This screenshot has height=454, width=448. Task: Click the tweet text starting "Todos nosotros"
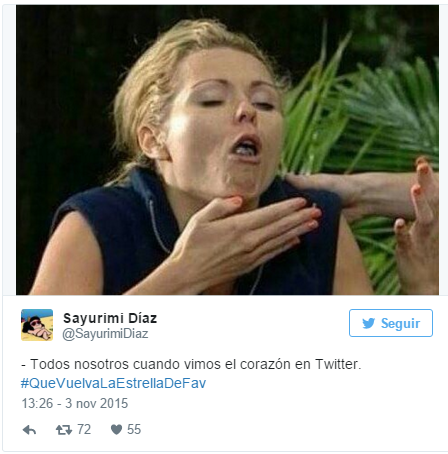pos(191,364)
